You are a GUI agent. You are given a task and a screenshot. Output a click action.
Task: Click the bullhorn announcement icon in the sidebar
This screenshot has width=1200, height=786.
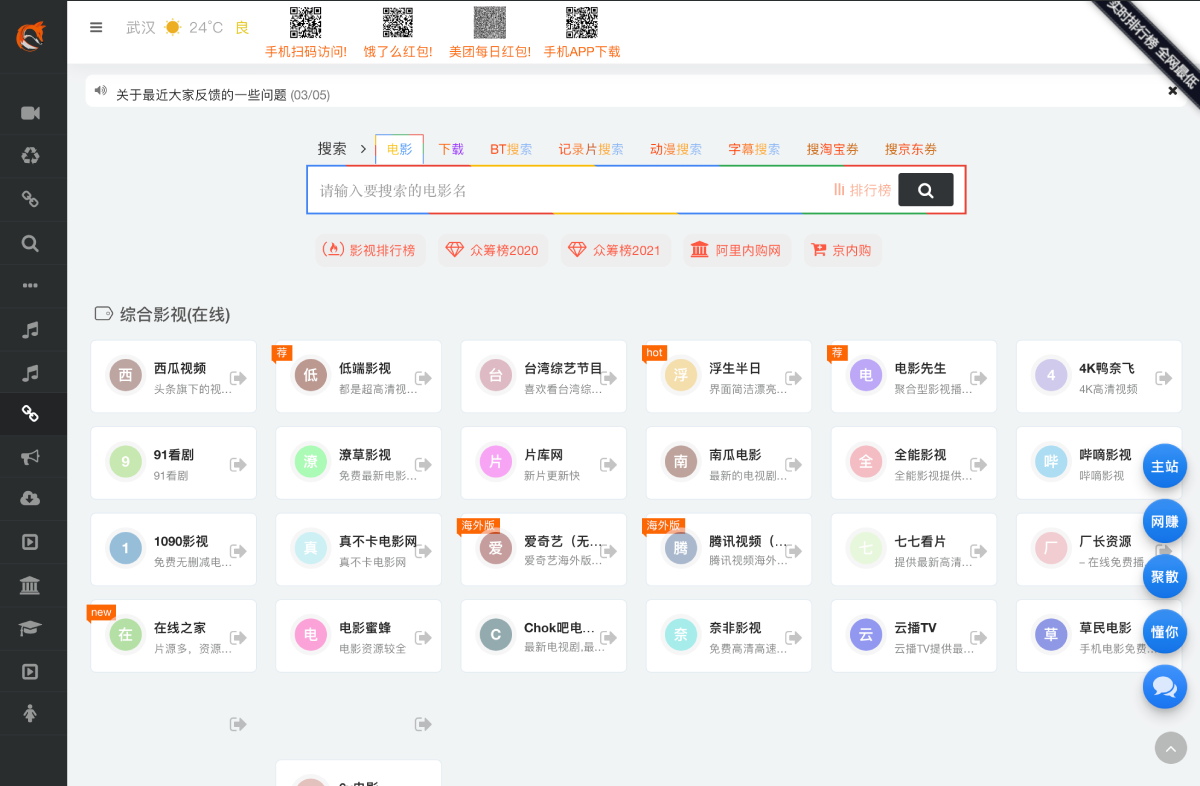pos(30,456)
